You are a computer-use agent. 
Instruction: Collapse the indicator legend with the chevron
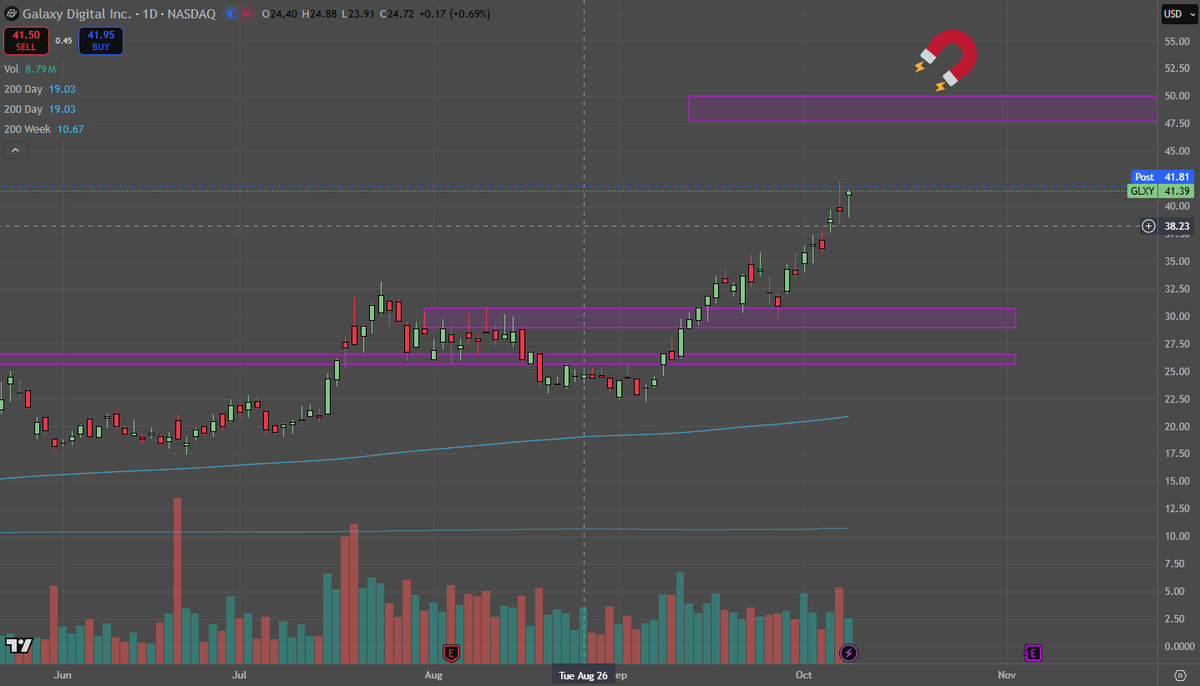pyautogui.click(x=15, y=150)
